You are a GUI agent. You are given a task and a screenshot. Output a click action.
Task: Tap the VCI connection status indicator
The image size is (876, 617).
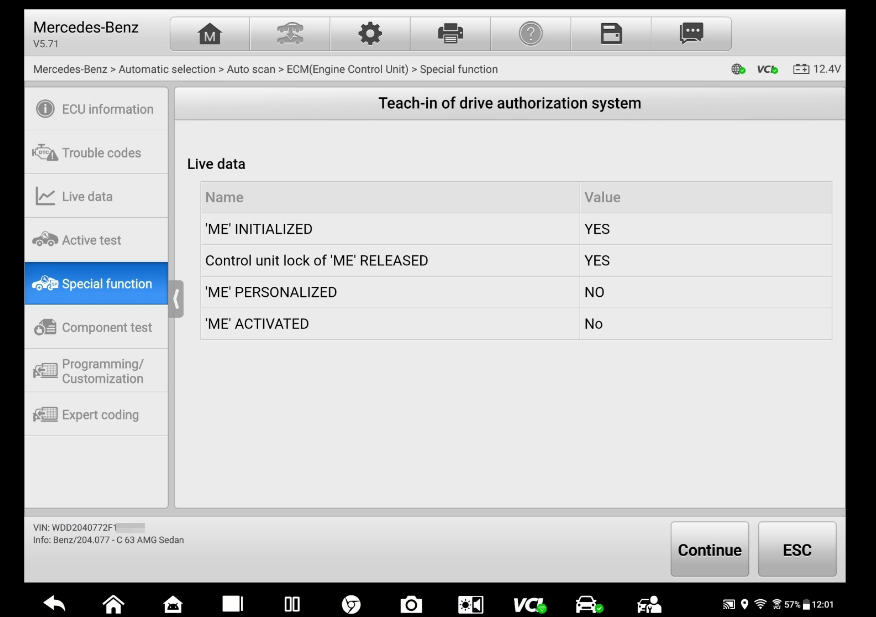[x=767, y=69]
